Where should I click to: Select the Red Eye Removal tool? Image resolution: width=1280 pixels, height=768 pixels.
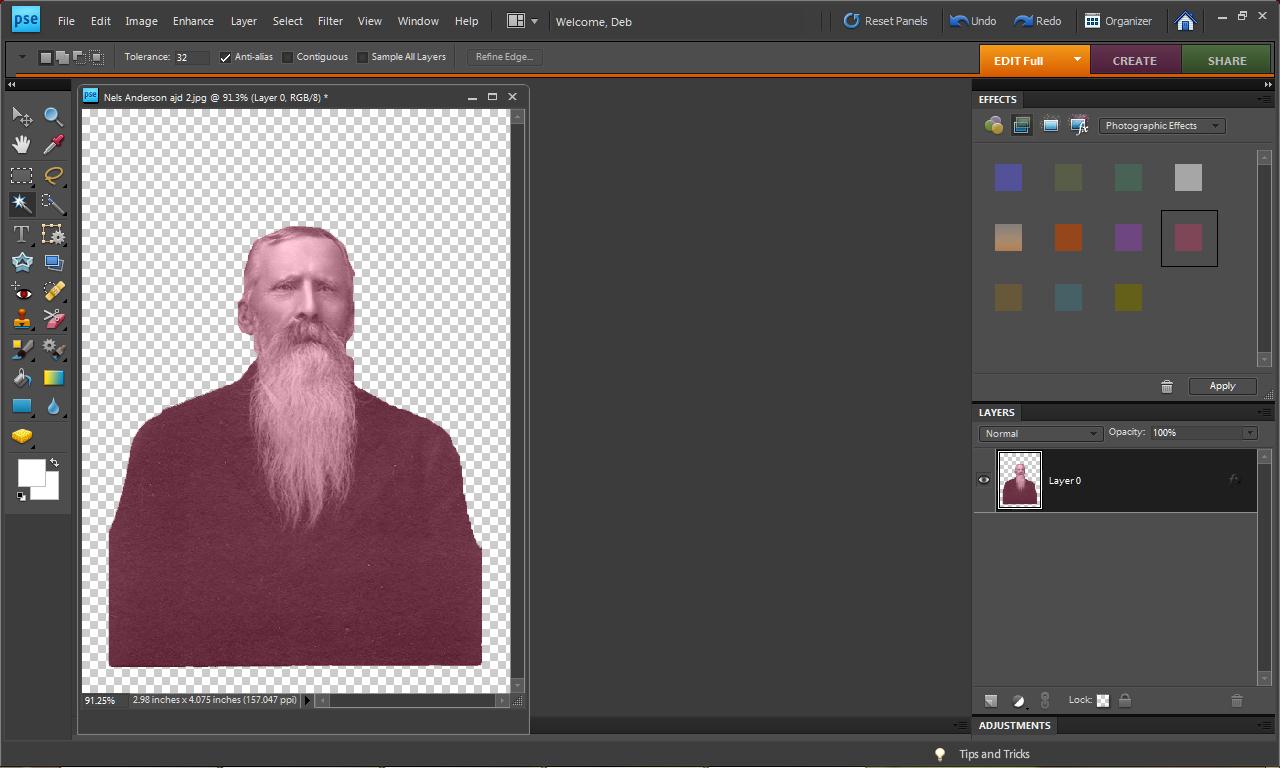[x=21, y=292]
